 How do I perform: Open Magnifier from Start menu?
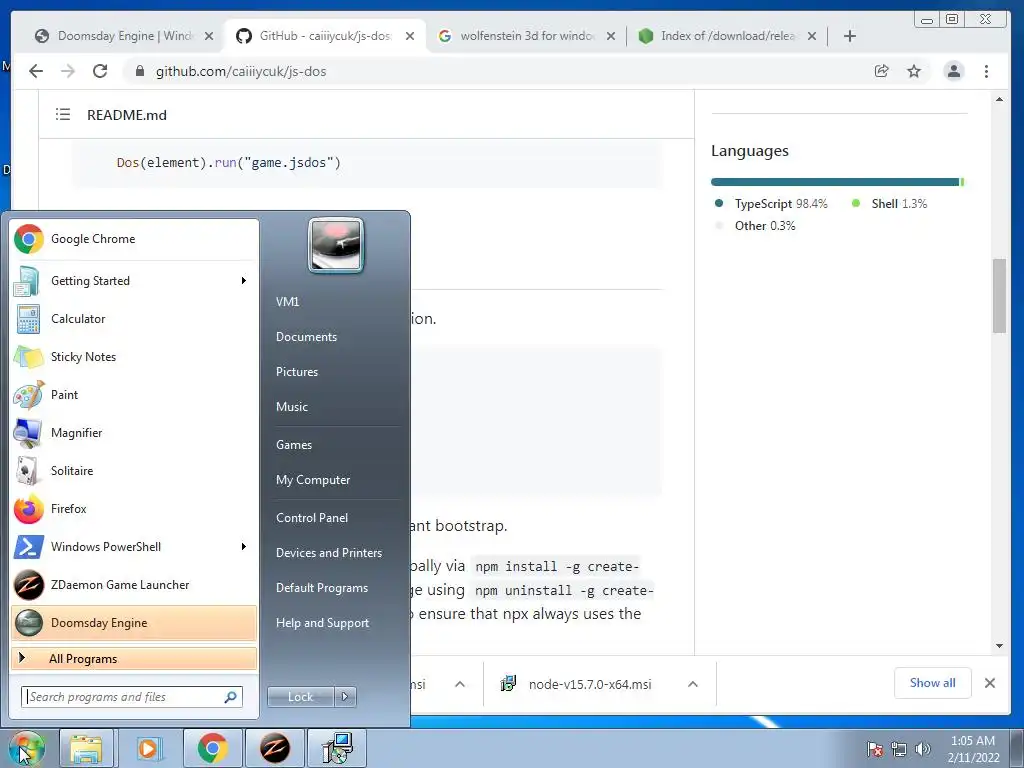pos(134,432)
